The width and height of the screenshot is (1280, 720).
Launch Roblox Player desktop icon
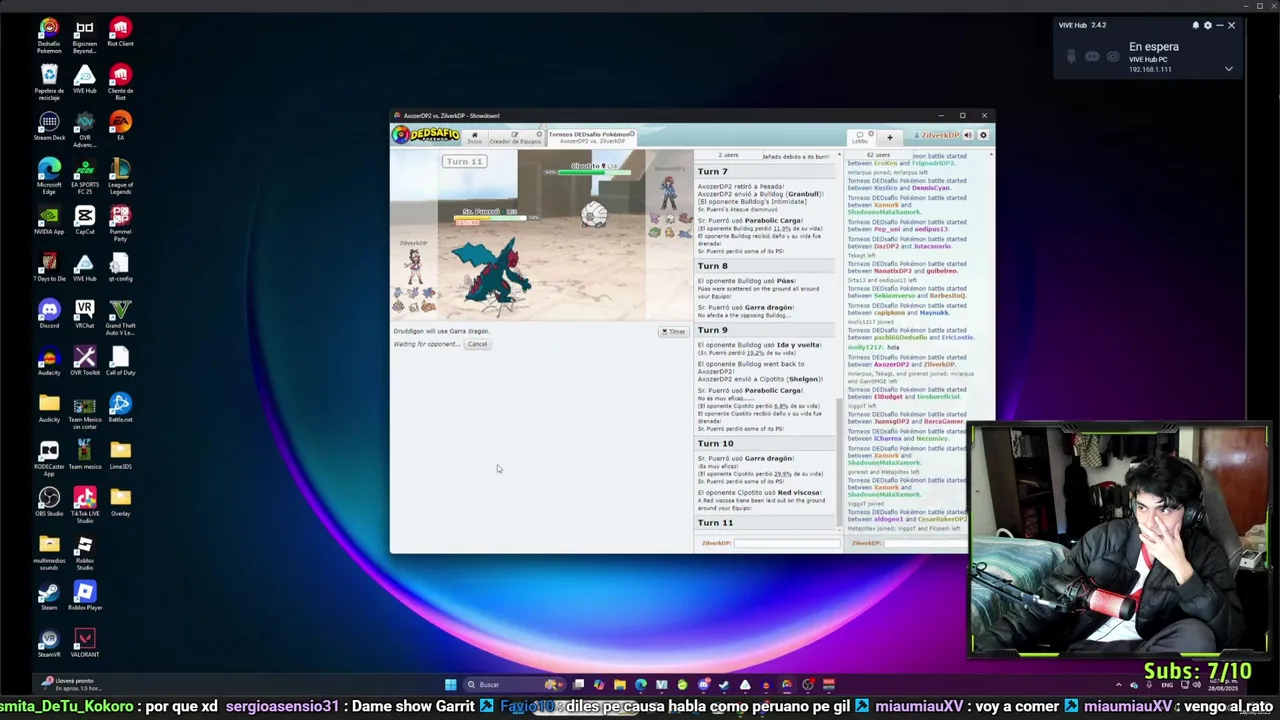click(x=85, y=596)
